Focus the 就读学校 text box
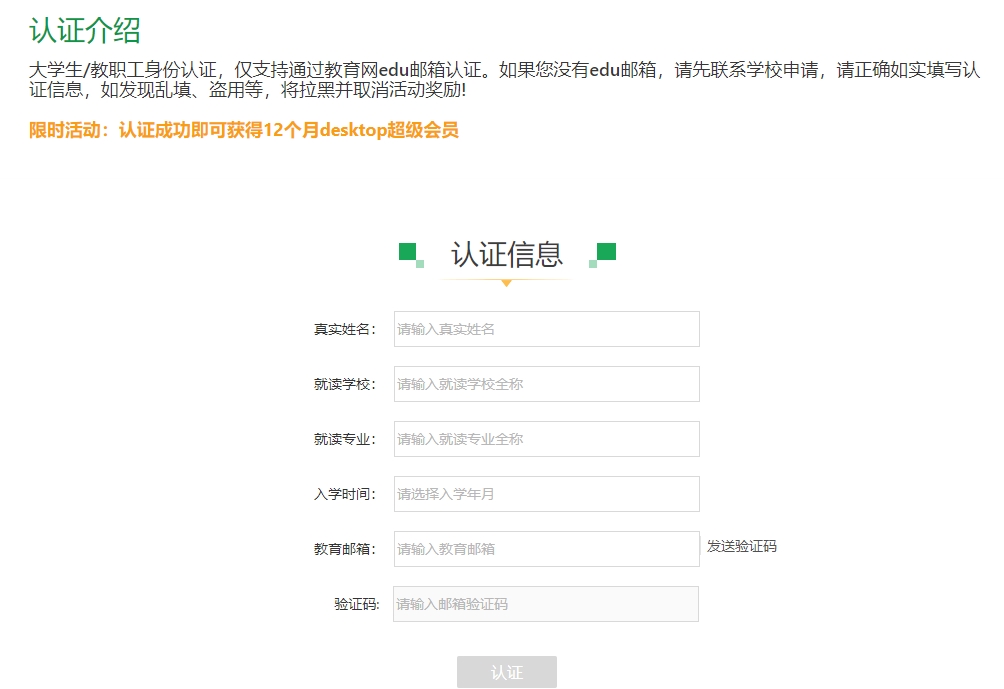Screen dimensions: 1004x689 click(546, 384)
